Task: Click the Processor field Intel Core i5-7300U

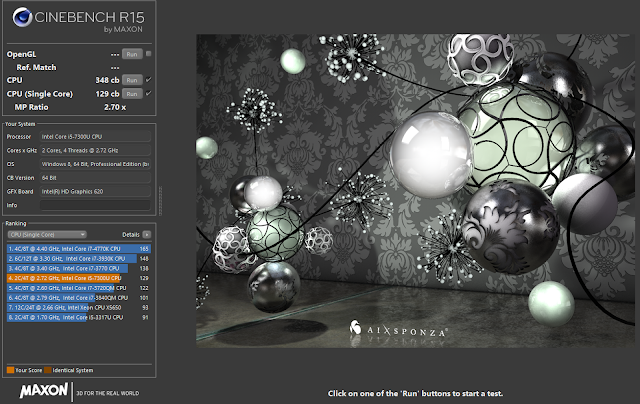Action: pos(95,137)
